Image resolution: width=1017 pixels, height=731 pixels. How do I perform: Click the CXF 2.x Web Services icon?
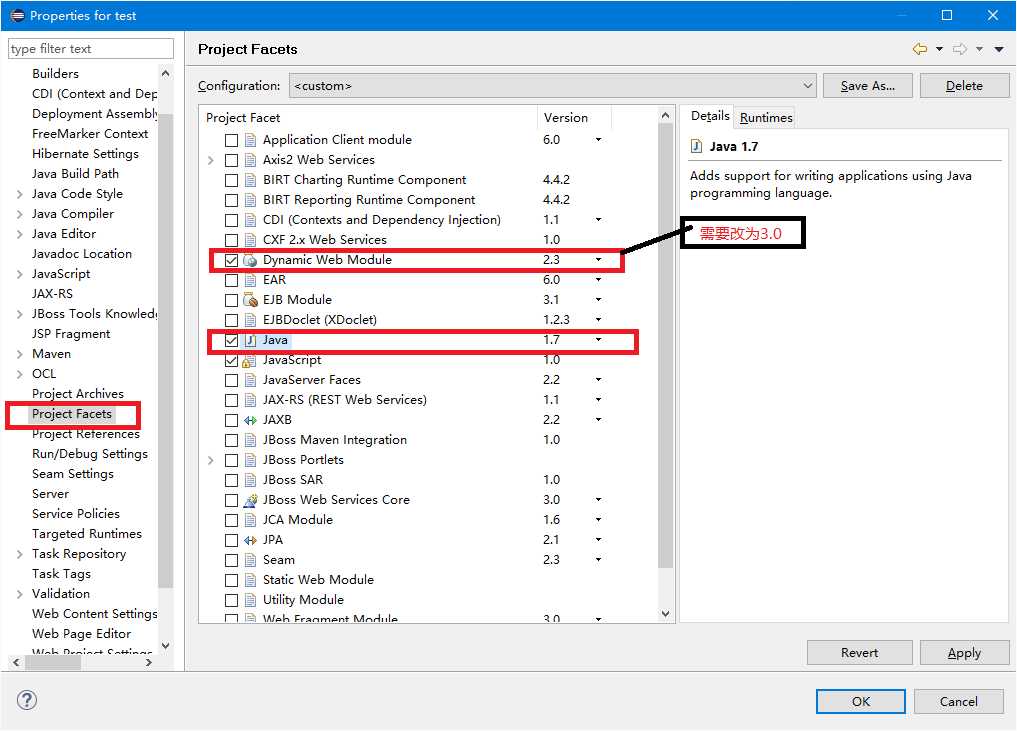coord(250,240)
